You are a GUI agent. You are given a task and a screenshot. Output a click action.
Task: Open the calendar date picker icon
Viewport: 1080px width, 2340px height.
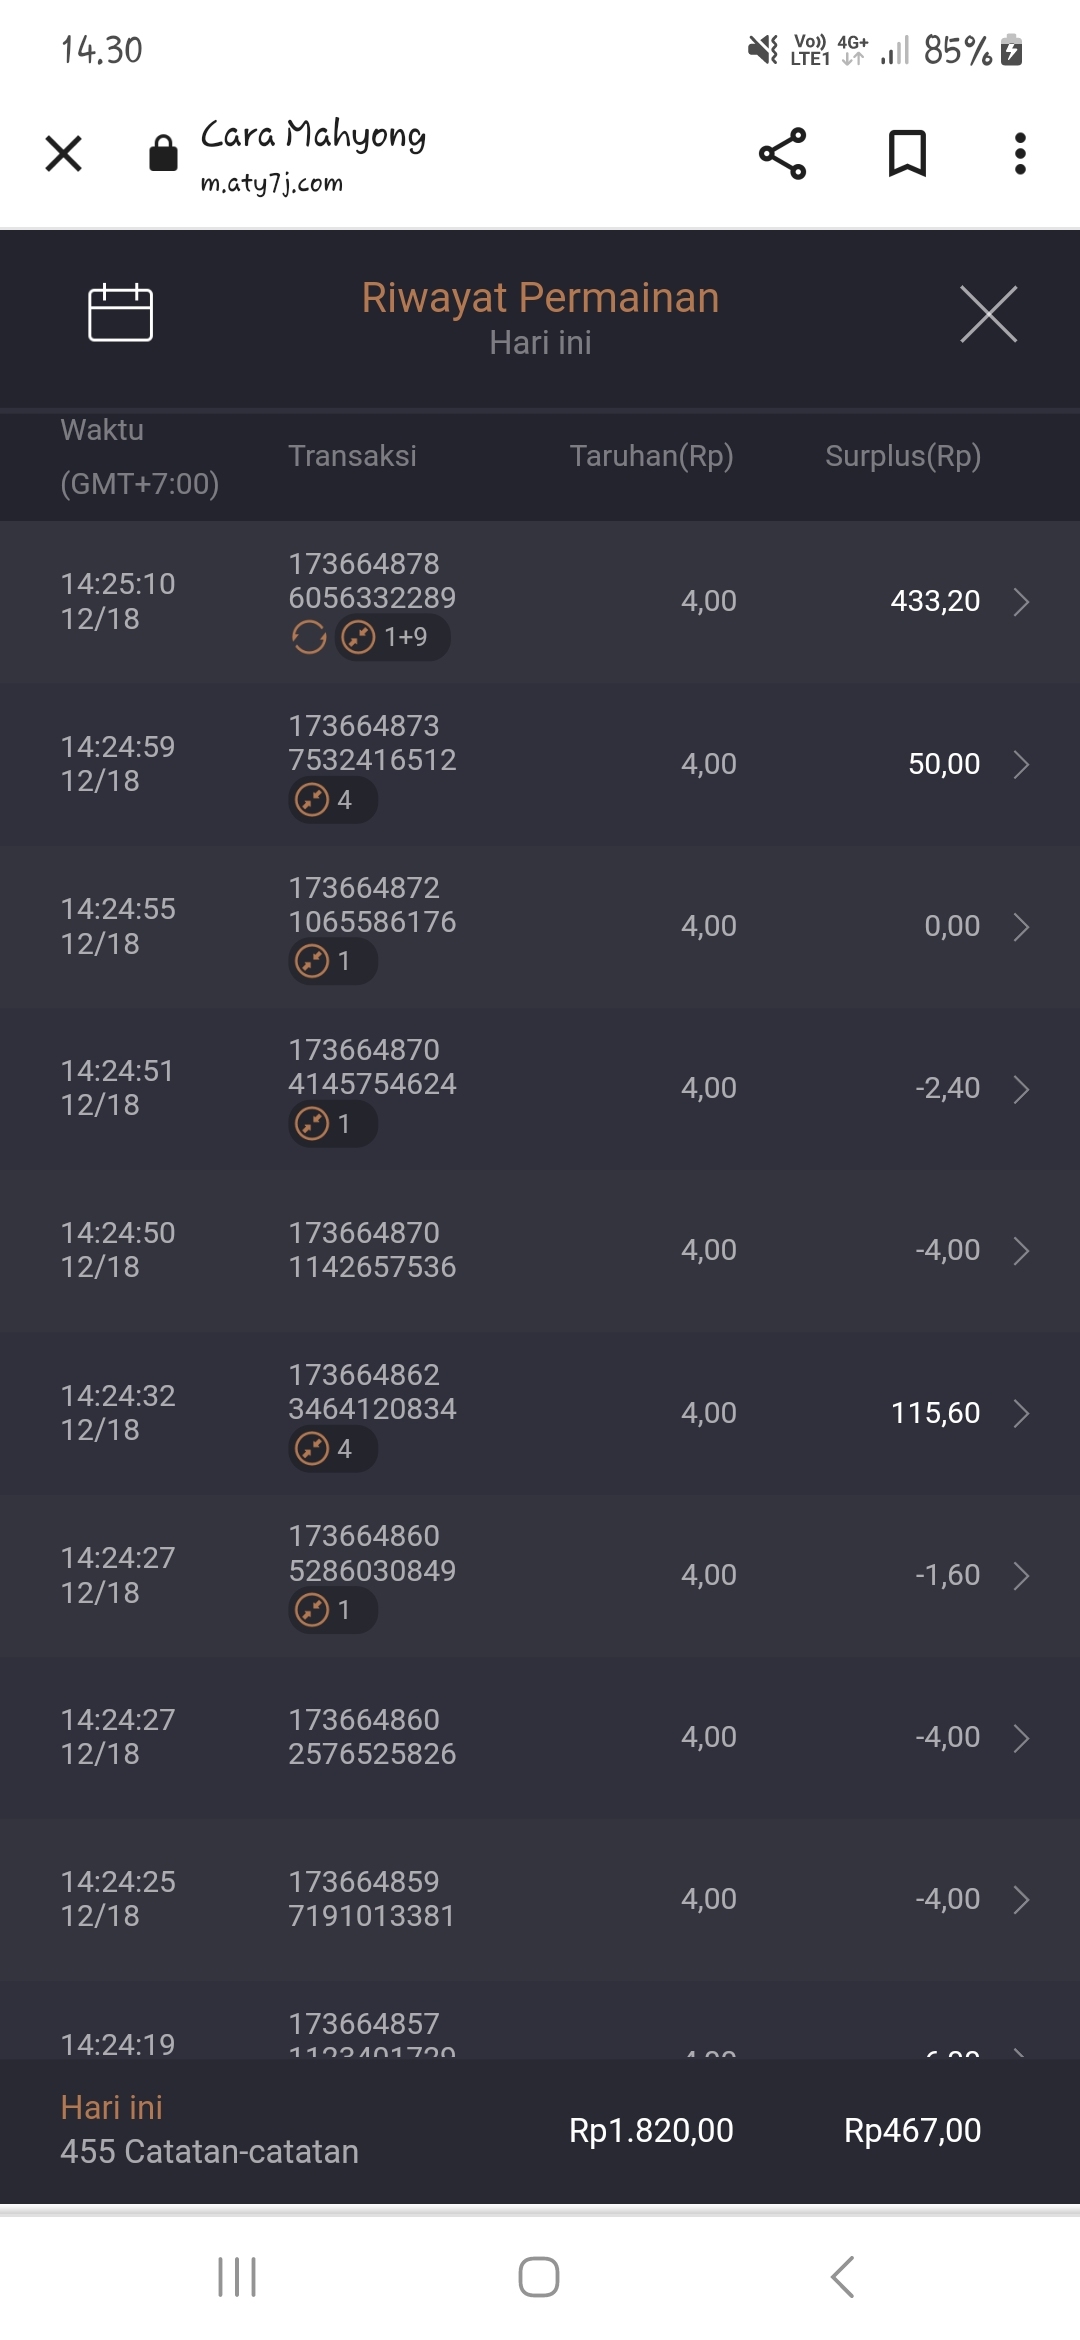pyautogui.click(x=120, y=313)
